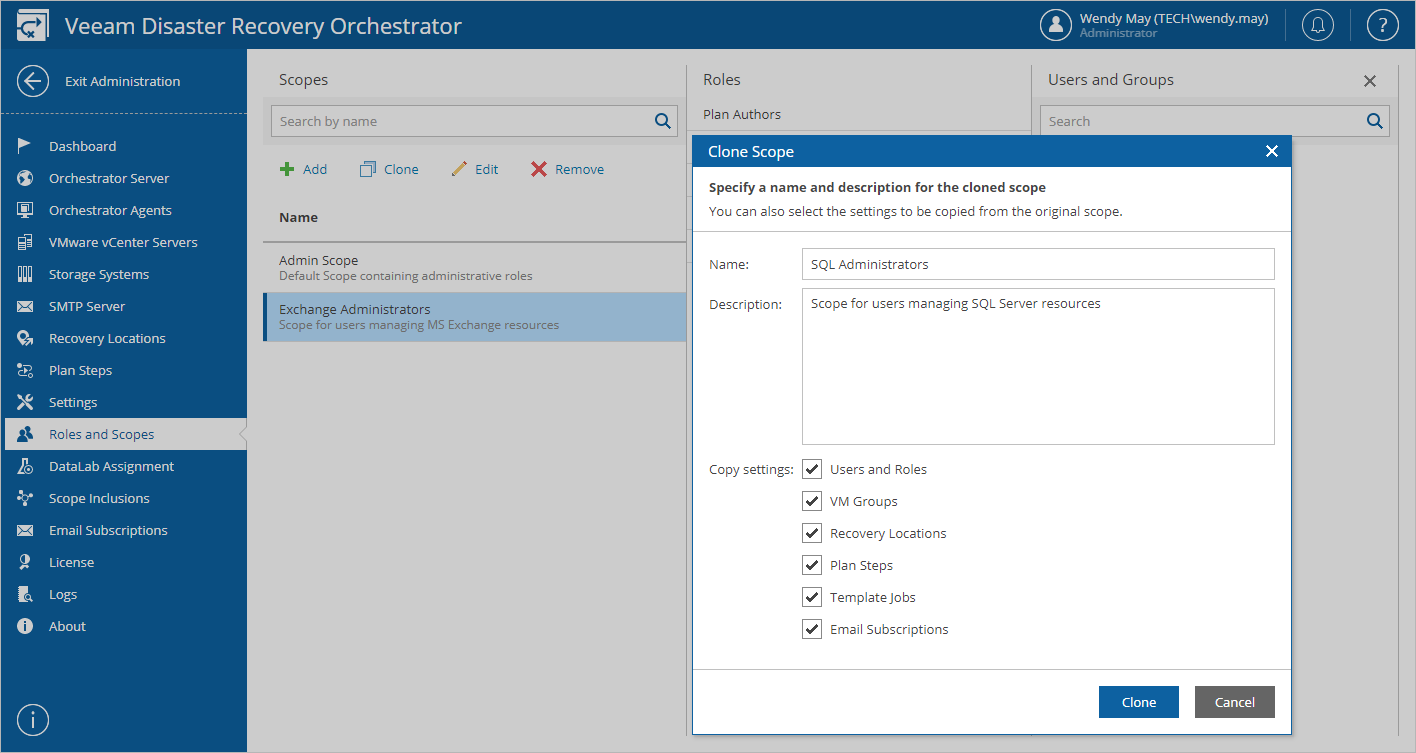Click the Description text area
The width and height of the screenshot is (1416, 753).
pyautogui.click(x=1038, y=366)
